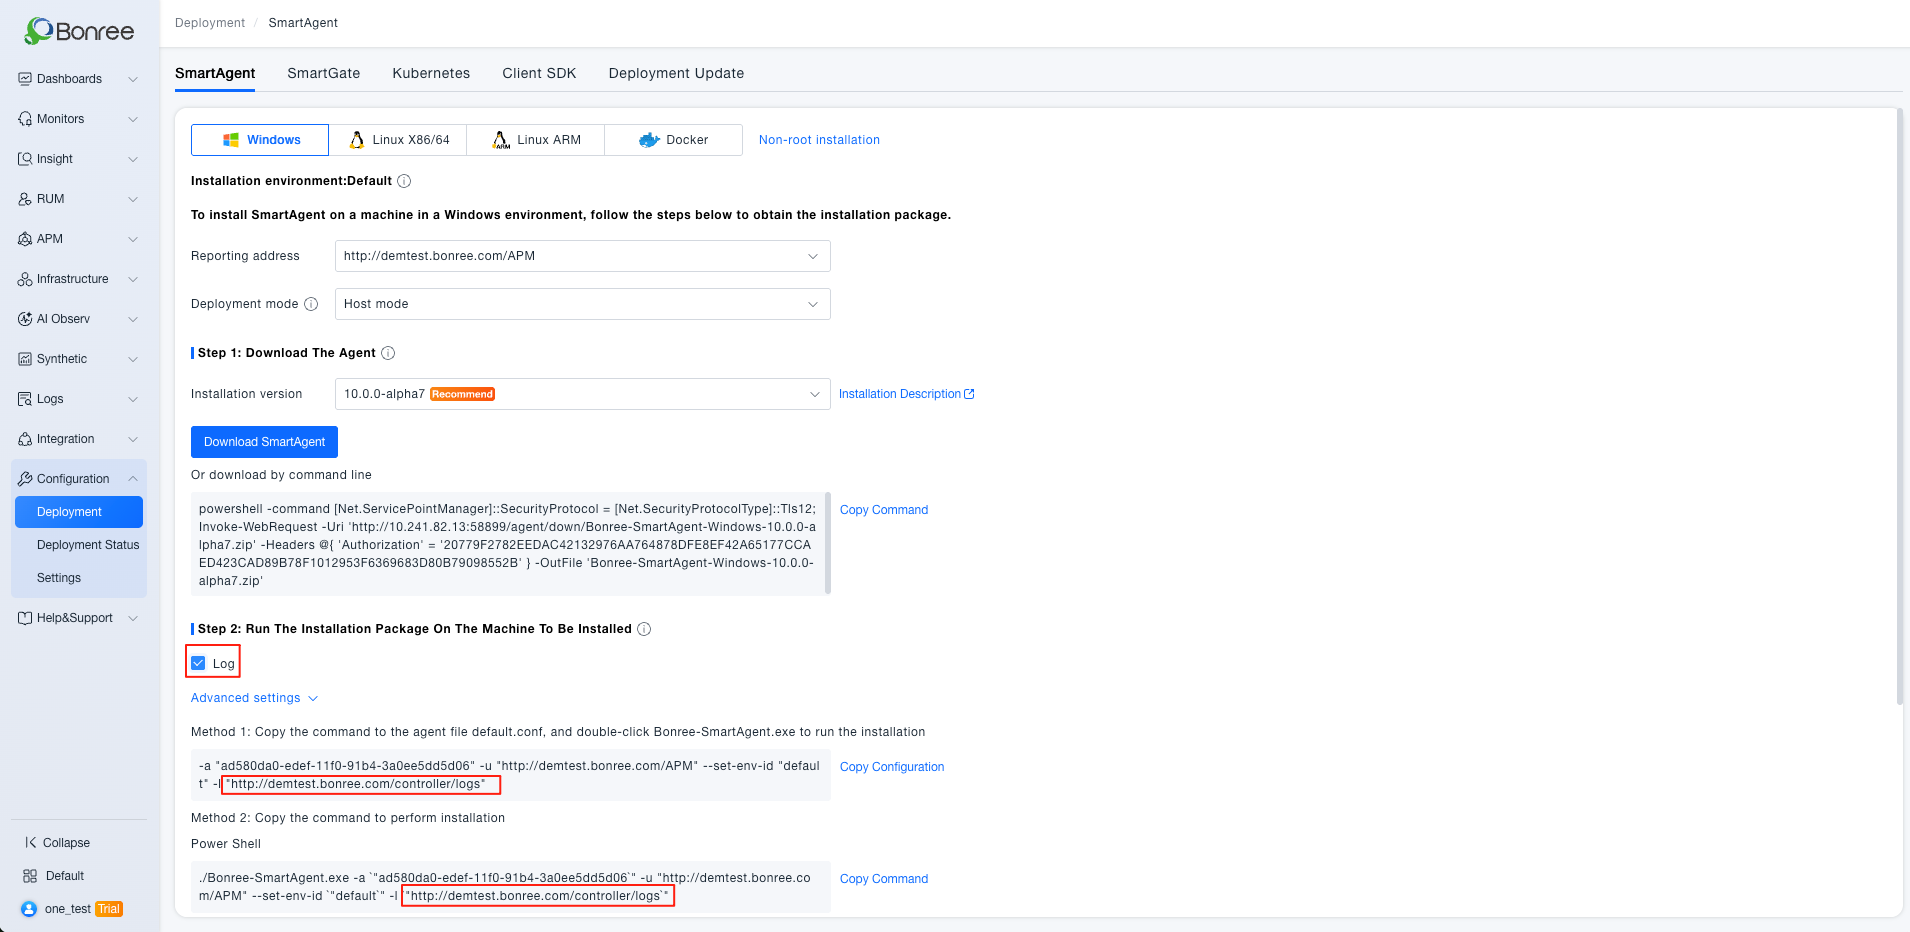1910x932 pixels.
Task: Click the APM sidebar icon
Action: click(x=25, y=239)
